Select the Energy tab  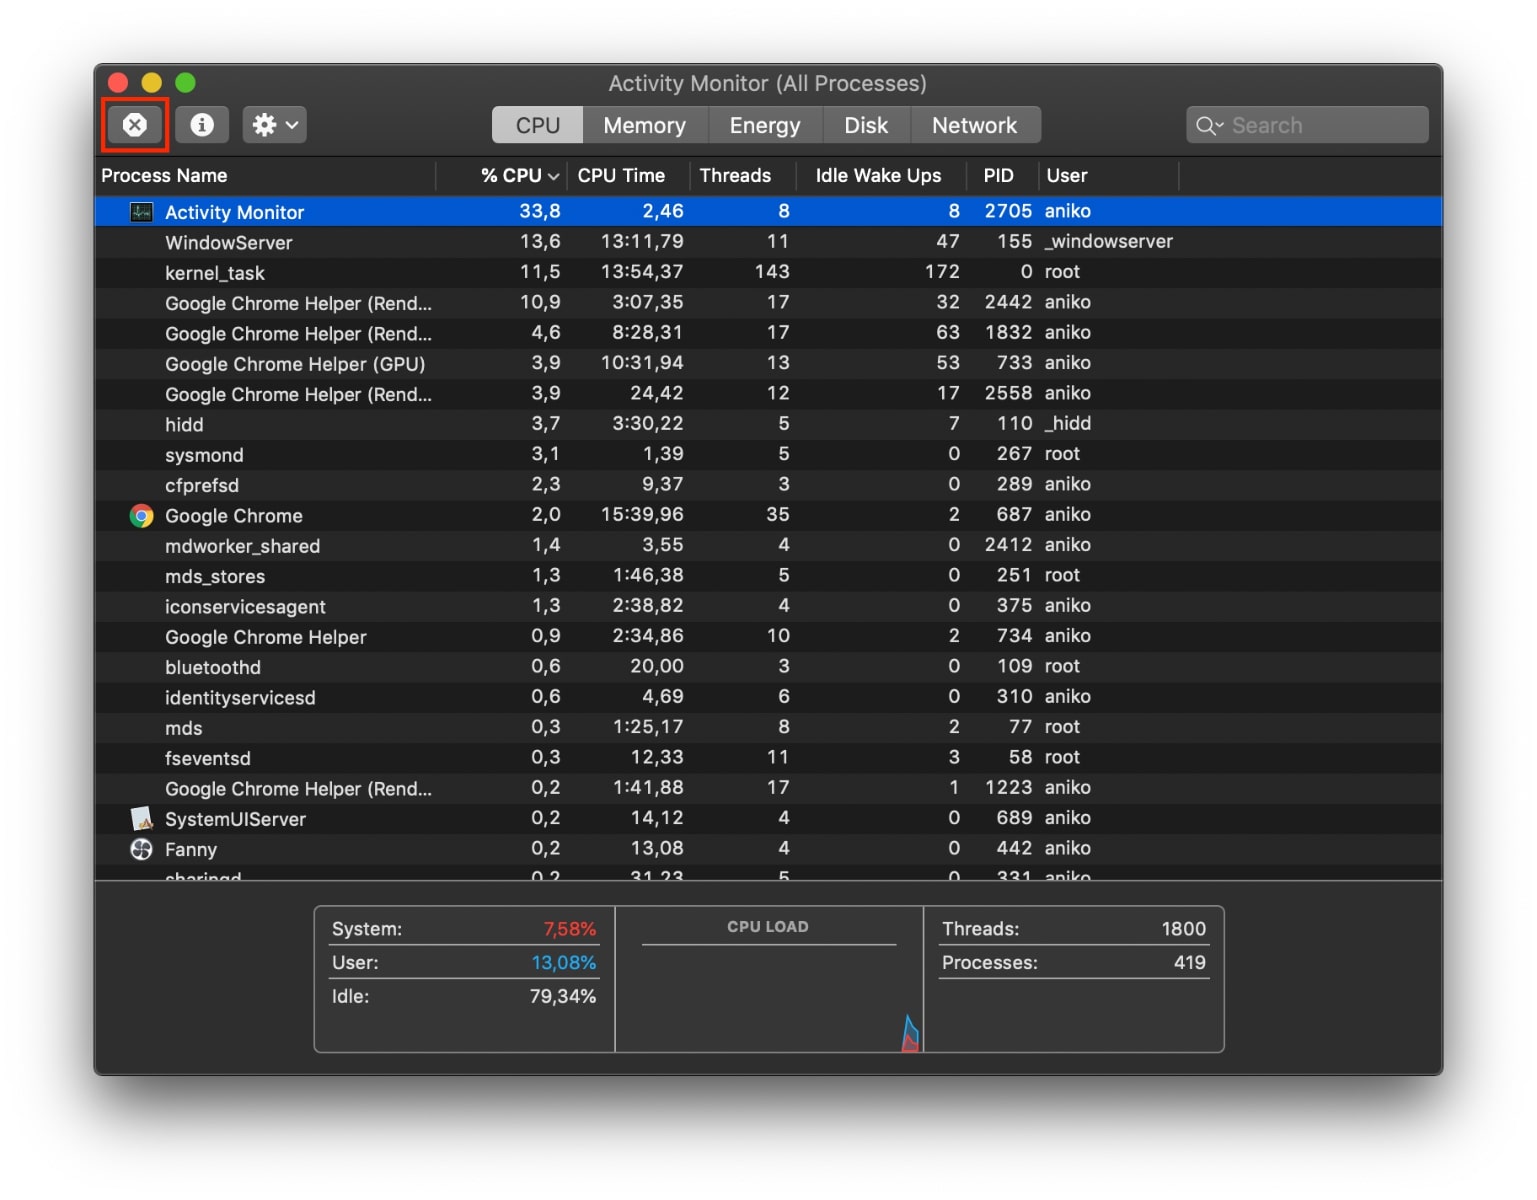[765, 124]
